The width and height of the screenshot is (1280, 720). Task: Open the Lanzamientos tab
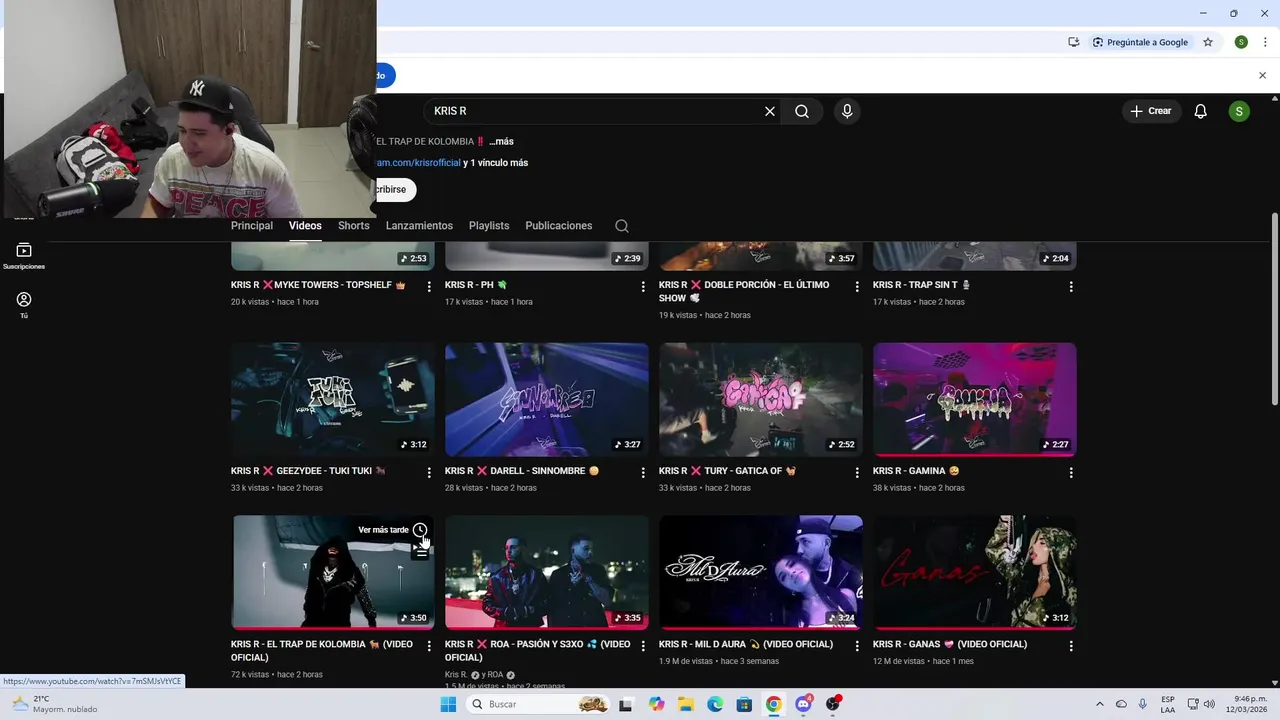419,226
